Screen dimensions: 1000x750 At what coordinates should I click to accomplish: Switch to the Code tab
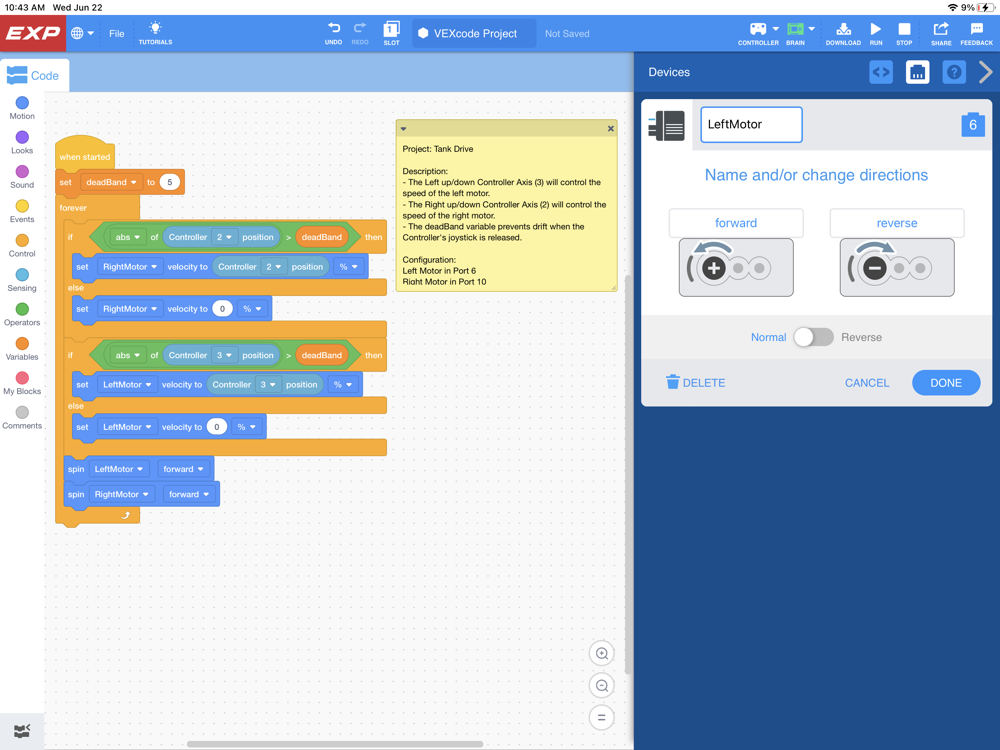click(x=34, y=75)
